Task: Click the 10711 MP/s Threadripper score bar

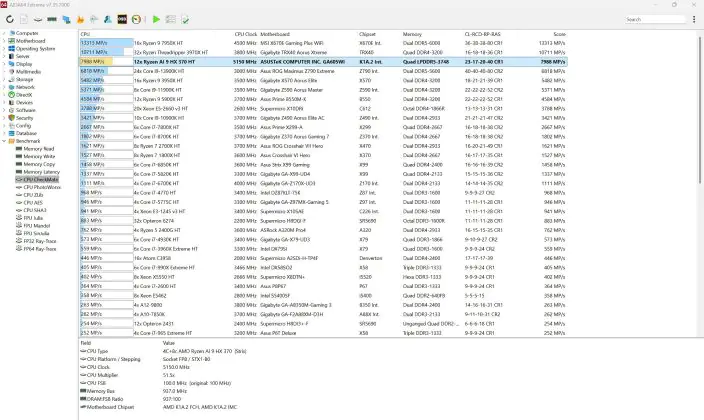Action: [x=106, y=53]
